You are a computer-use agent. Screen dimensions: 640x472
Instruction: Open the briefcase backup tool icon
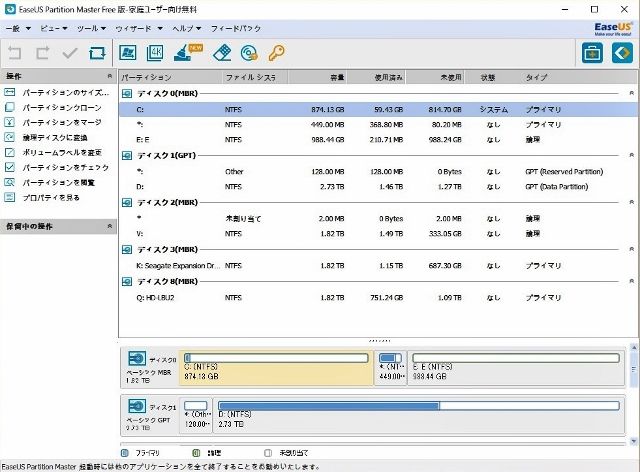point(592,53)
